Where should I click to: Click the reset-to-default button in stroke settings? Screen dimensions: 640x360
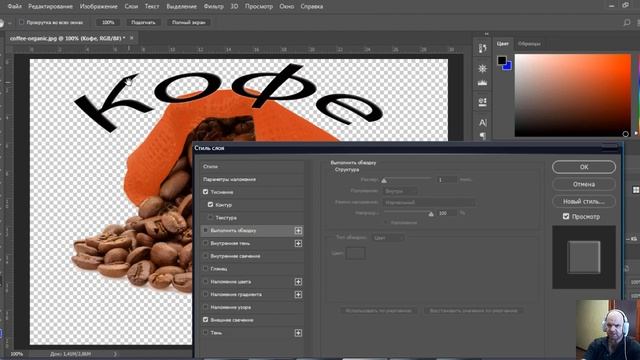(473, 311)
